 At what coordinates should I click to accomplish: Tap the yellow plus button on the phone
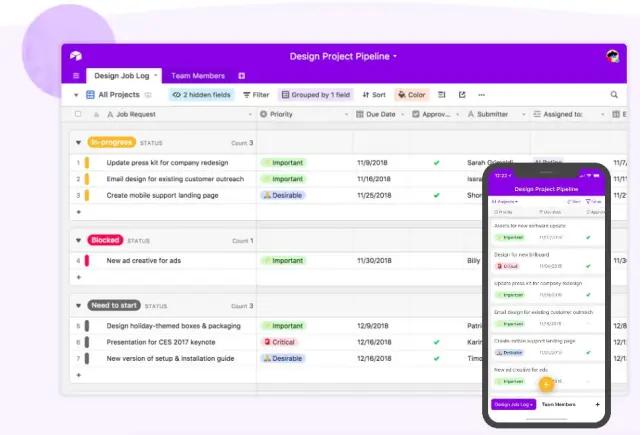point(546,383)
